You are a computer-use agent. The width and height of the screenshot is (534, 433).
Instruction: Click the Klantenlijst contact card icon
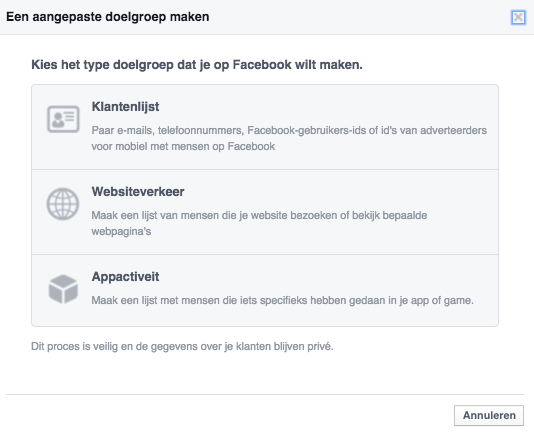pyautogui.click(x=63, y=119)
